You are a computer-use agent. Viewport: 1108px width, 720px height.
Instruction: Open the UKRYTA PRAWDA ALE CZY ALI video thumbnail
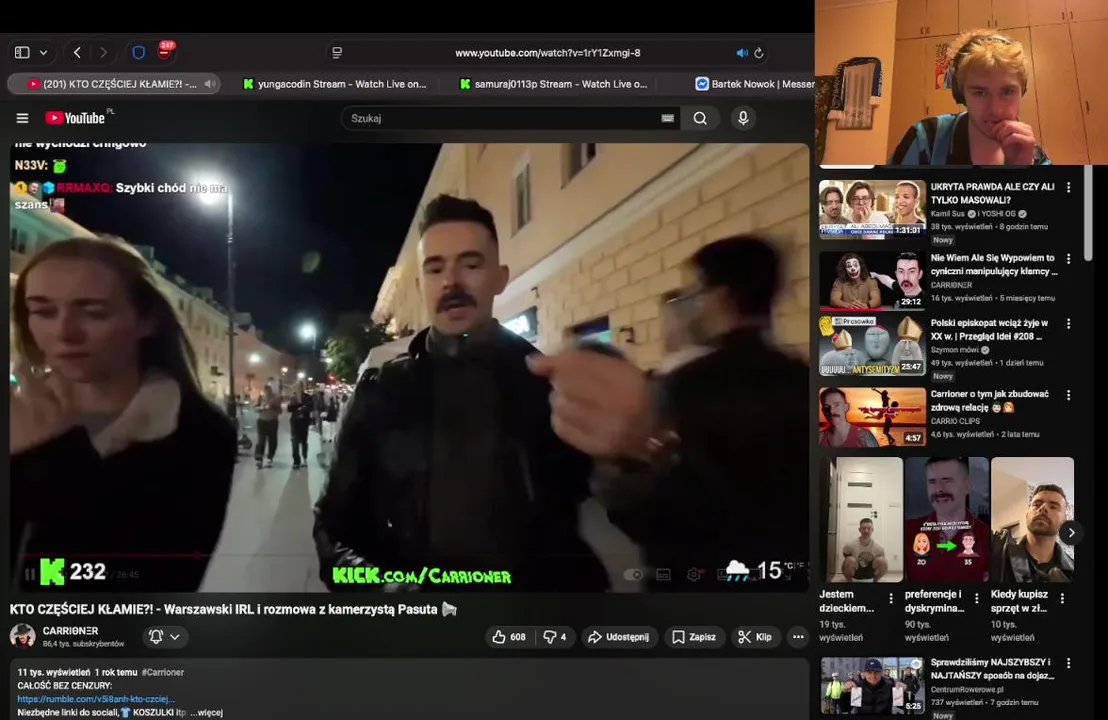[x=872, y=209]
